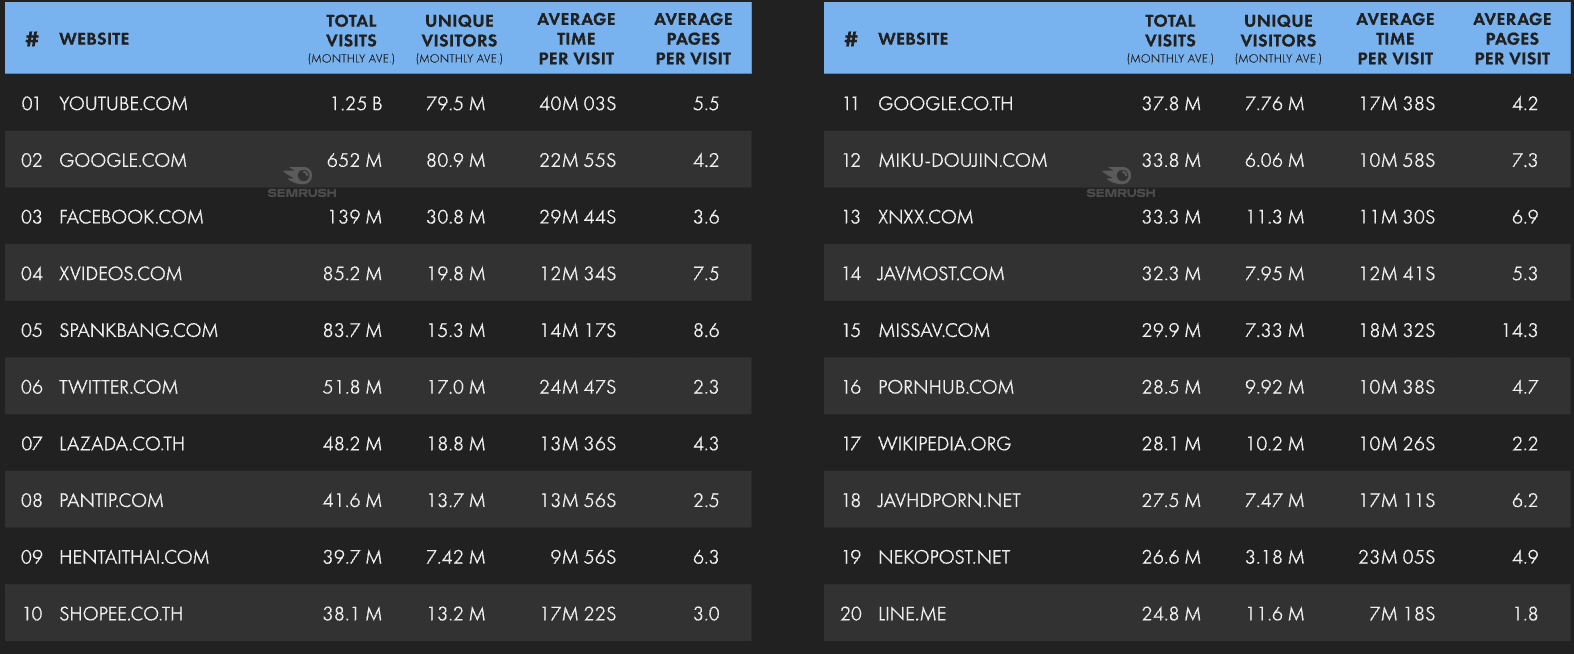Select the YOUTUBE.COM website row
The height and width of the screenshot is (654, 1574).
tap(378, 103)
